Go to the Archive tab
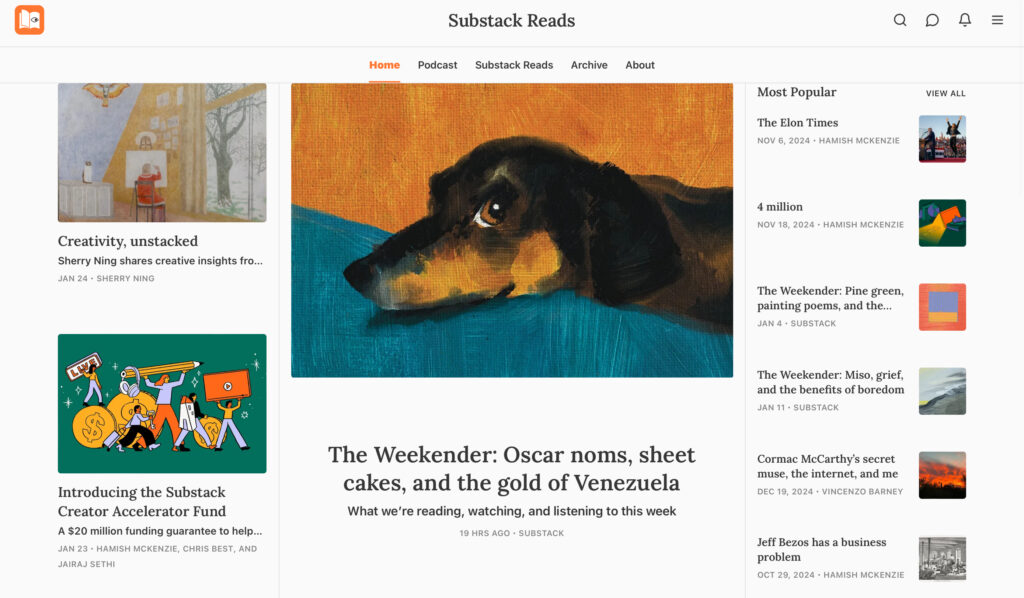The height and width of the screenshot is (598, 1024). click(x=589, y=65)
